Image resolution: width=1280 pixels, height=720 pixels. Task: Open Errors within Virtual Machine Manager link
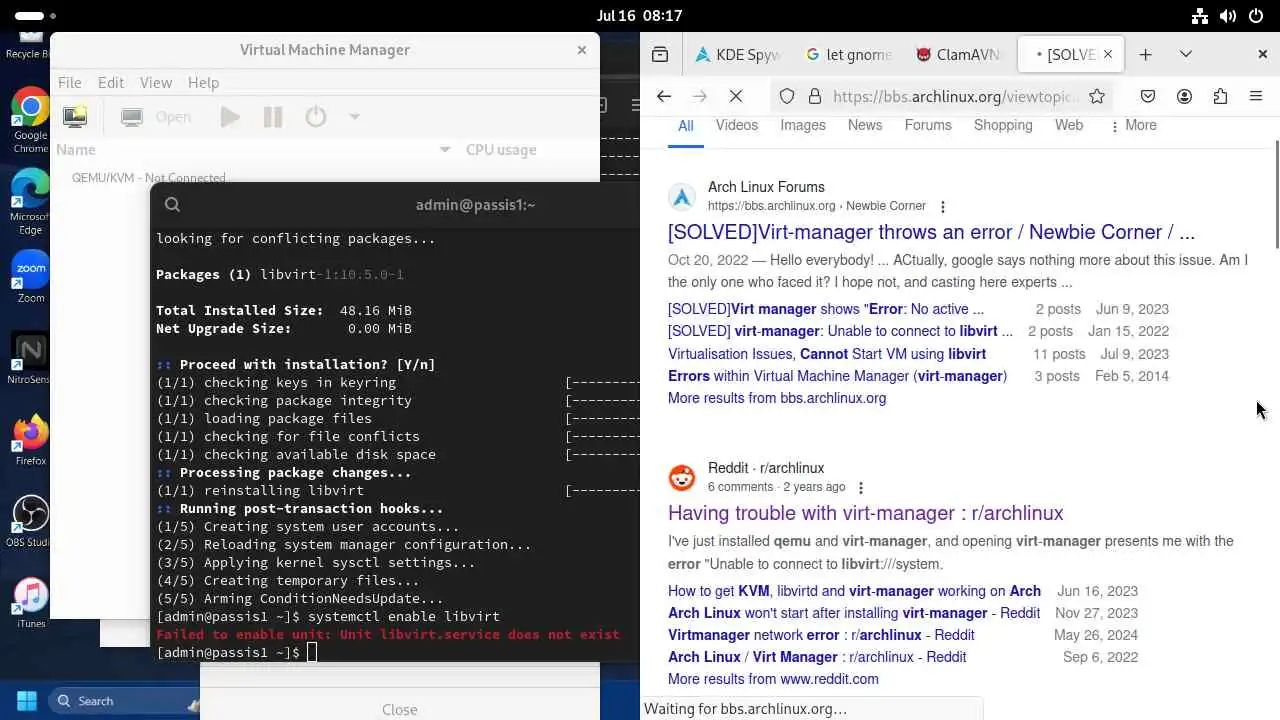[837, 376]
